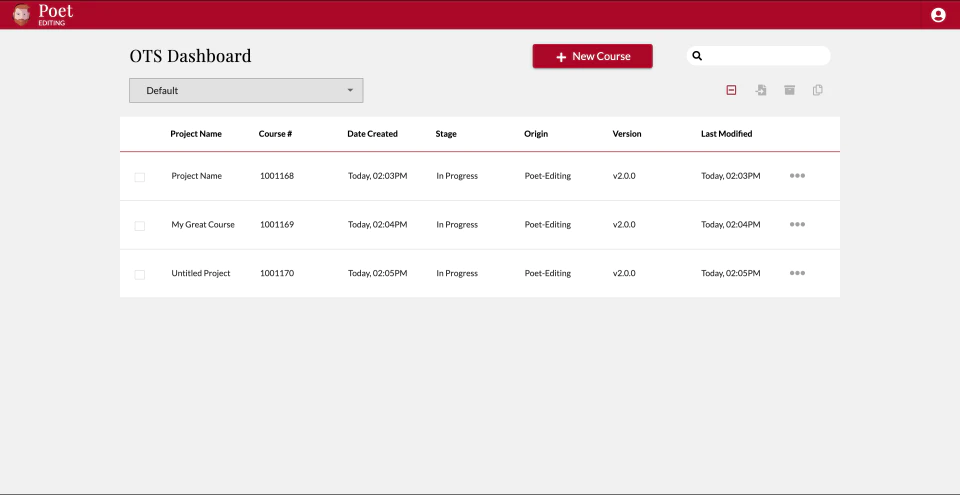Open more options for Untitled Project row
960x495 pixels.
pyautogui.click(x=797, y=273)
